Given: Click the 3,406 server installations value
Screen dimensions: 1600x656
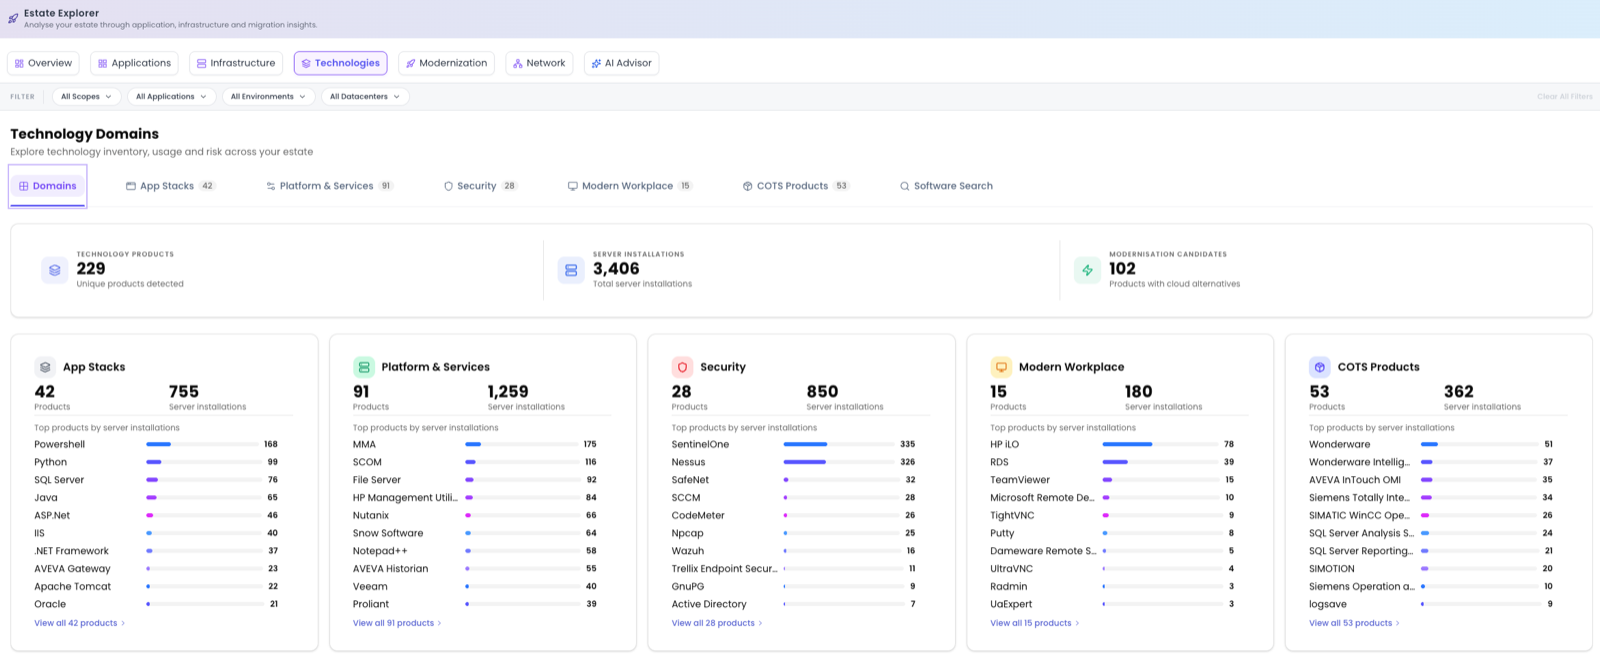Looking at the screenshot, I should (x=616, y=269).
